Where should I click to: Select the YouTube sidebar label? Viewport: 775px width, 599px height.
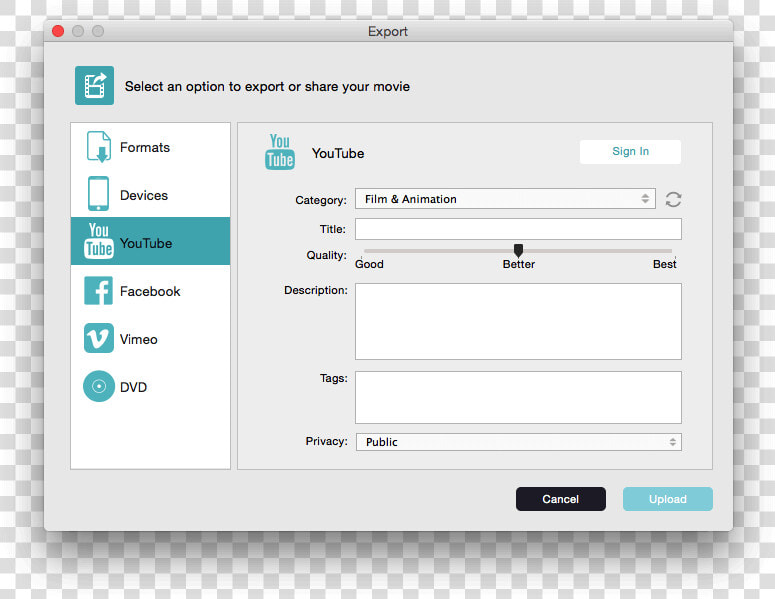click(x=146, y=243)
